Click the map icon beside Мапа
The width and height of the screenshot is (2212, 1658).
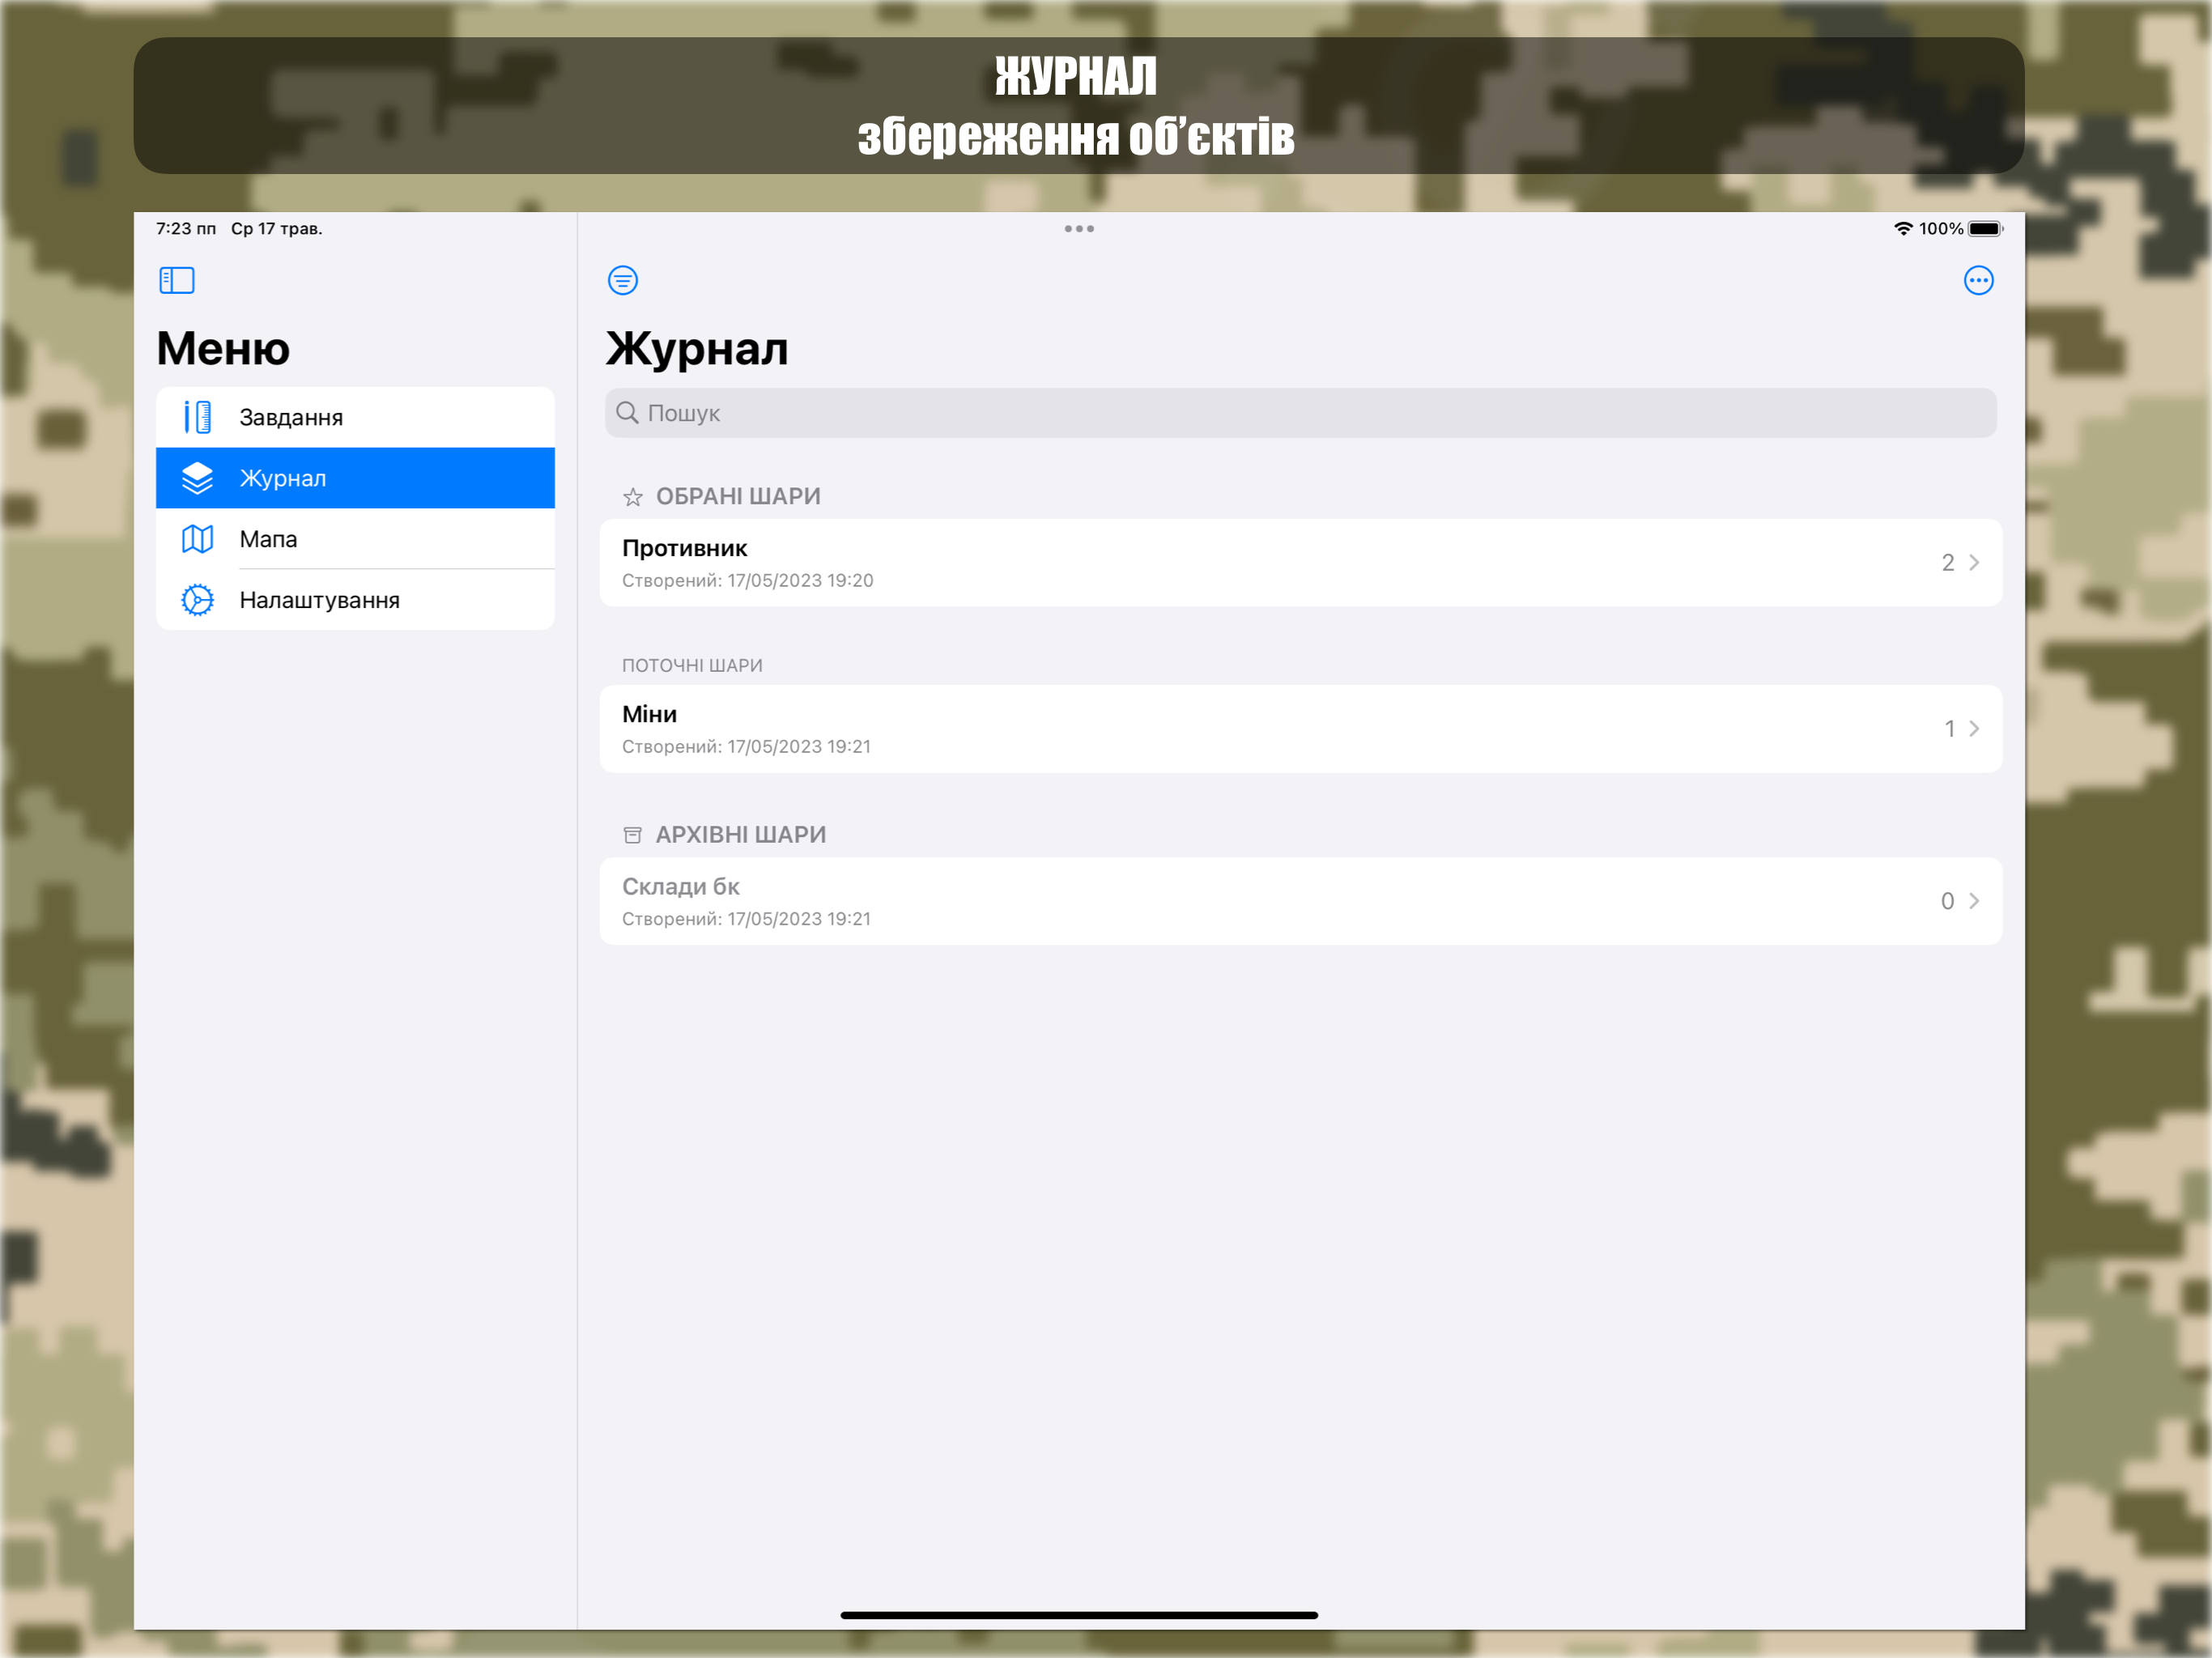[x=197, y=539]
